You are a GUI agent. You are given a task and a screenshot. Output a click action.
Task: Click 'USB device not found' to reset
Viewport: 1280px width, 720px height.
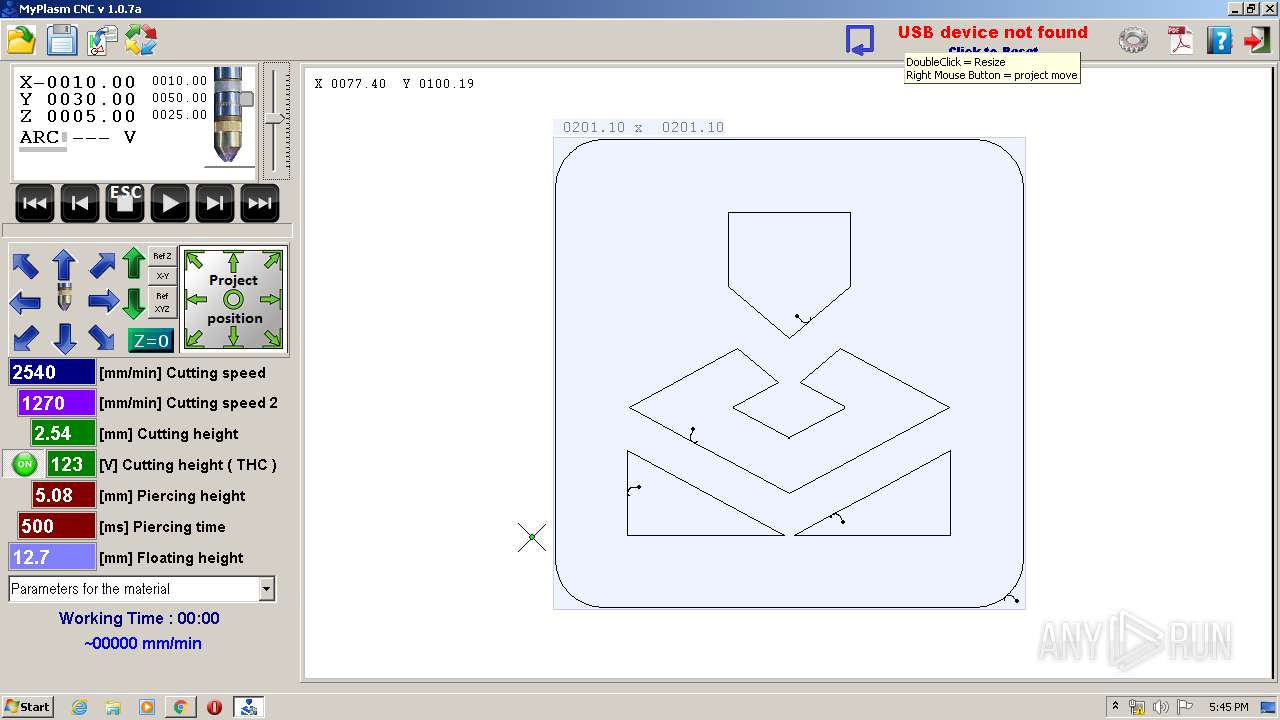(992, 33)
